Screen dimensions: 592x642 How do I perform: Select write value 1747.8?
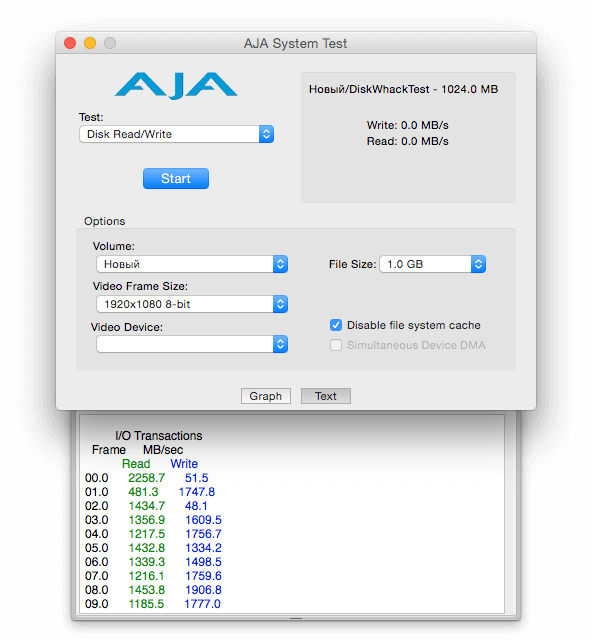[197, 492]
